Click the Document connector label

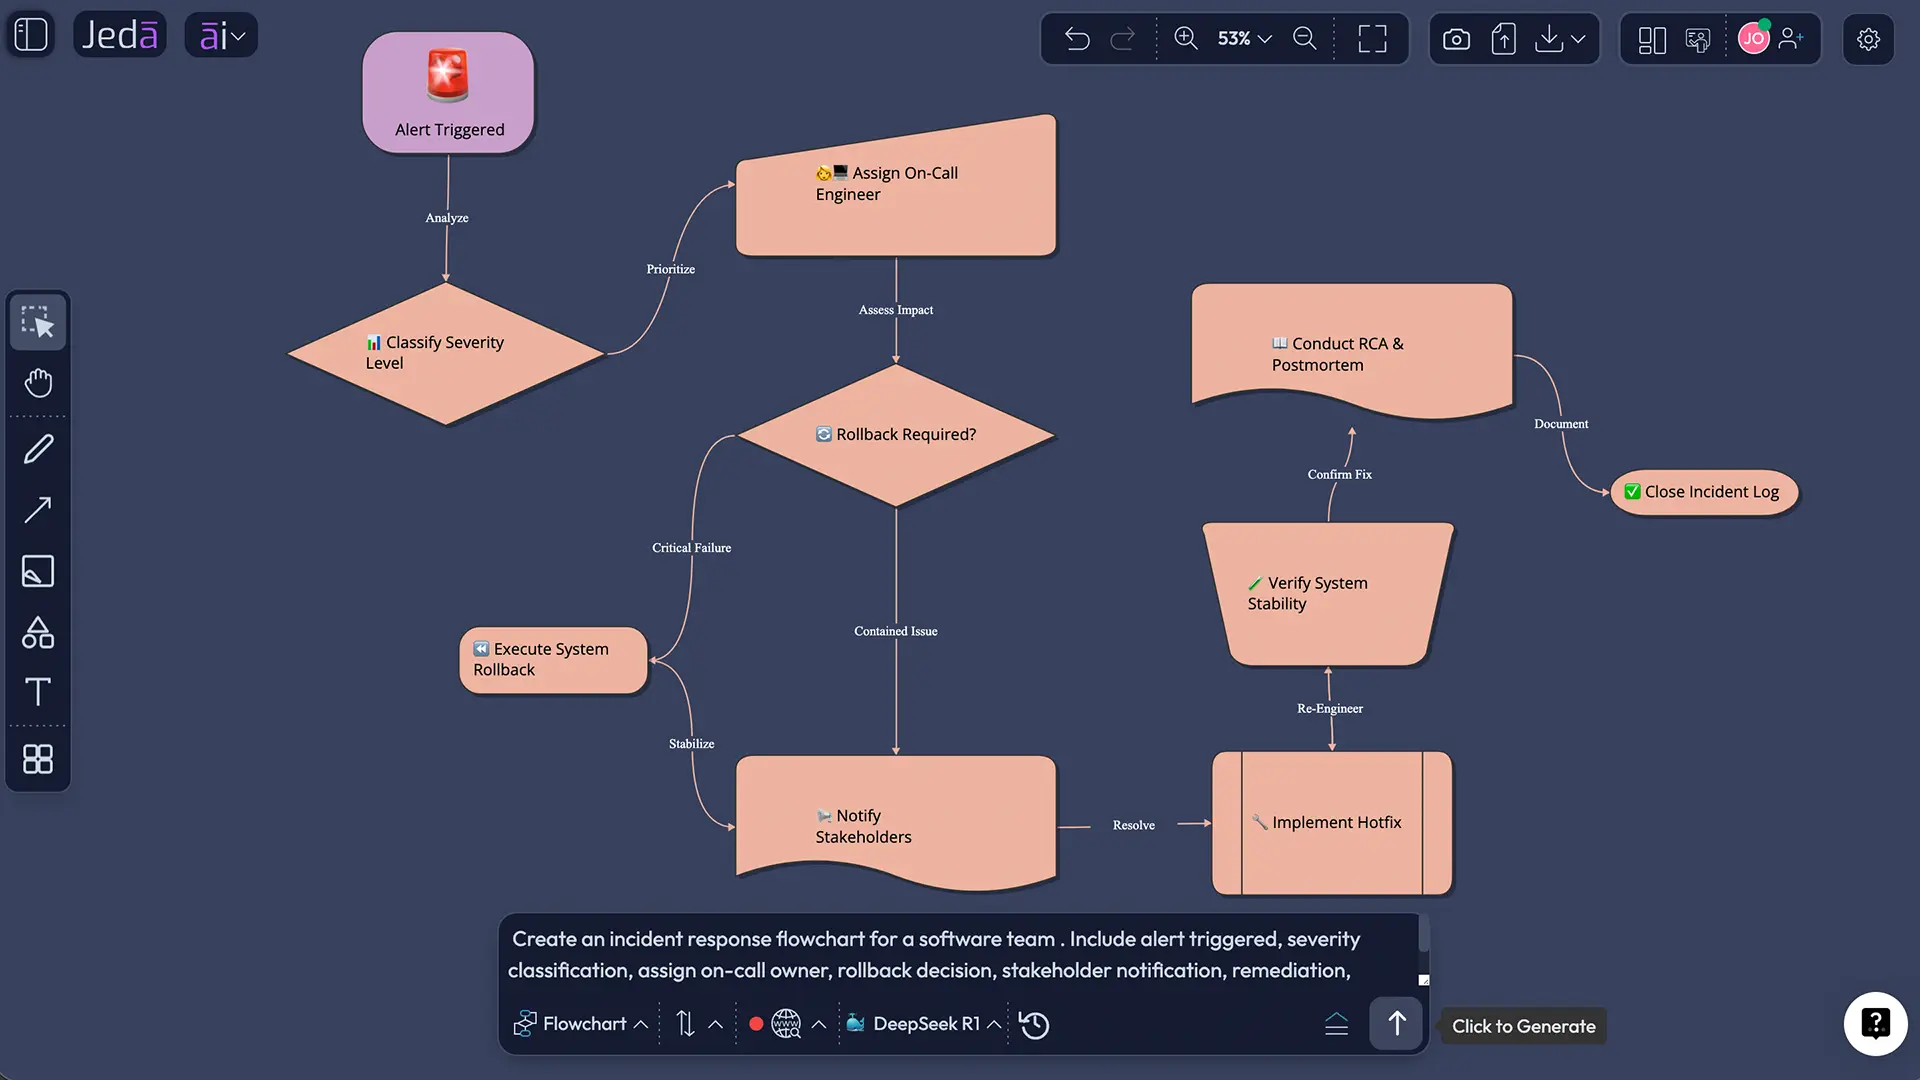1561,424
